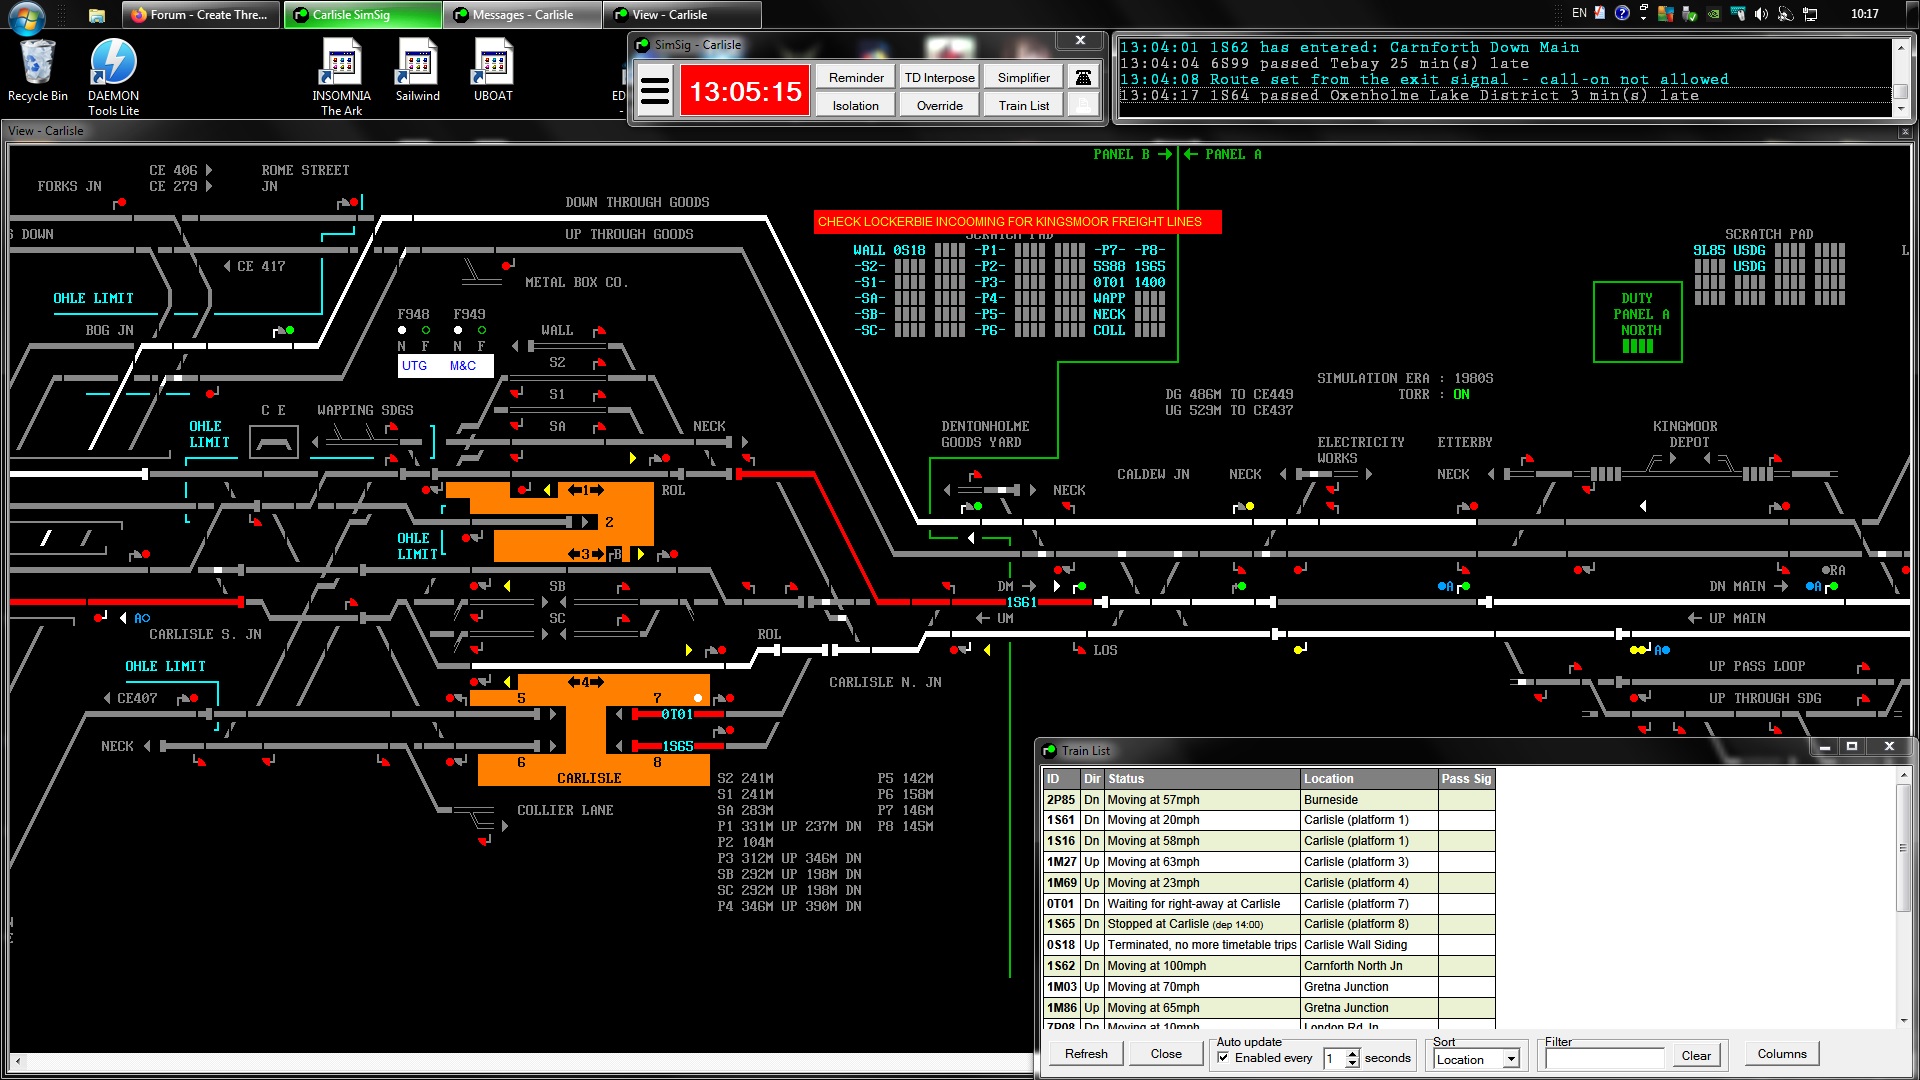Click F949 N indicator white dot
This screenshot has width=1920, height=1080.
point(458,330)
